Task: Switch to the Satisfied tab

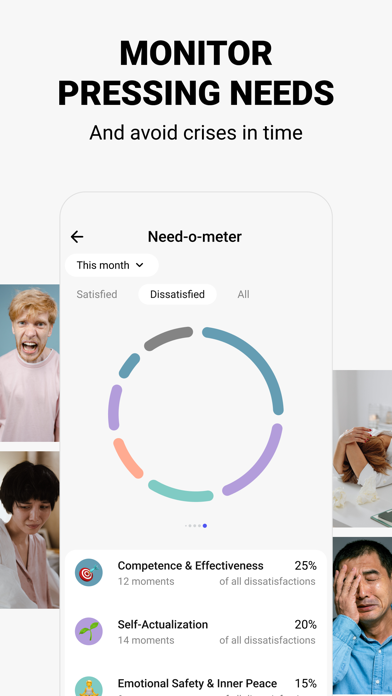Action: coord(97,294)
